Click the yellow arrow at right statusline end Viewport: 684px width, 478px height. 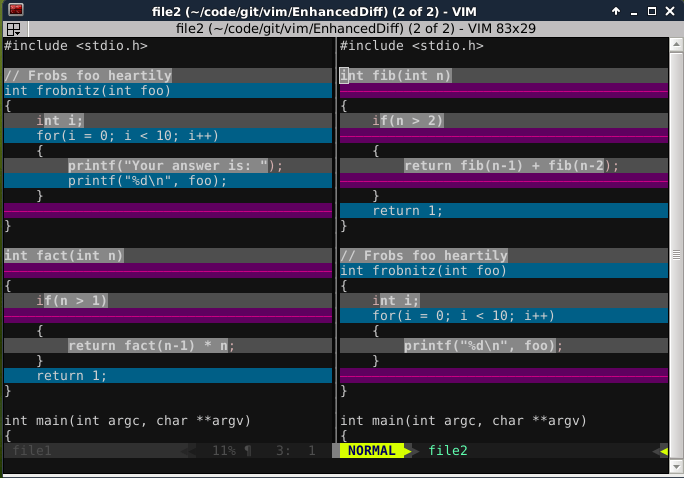tap(664, 451)
